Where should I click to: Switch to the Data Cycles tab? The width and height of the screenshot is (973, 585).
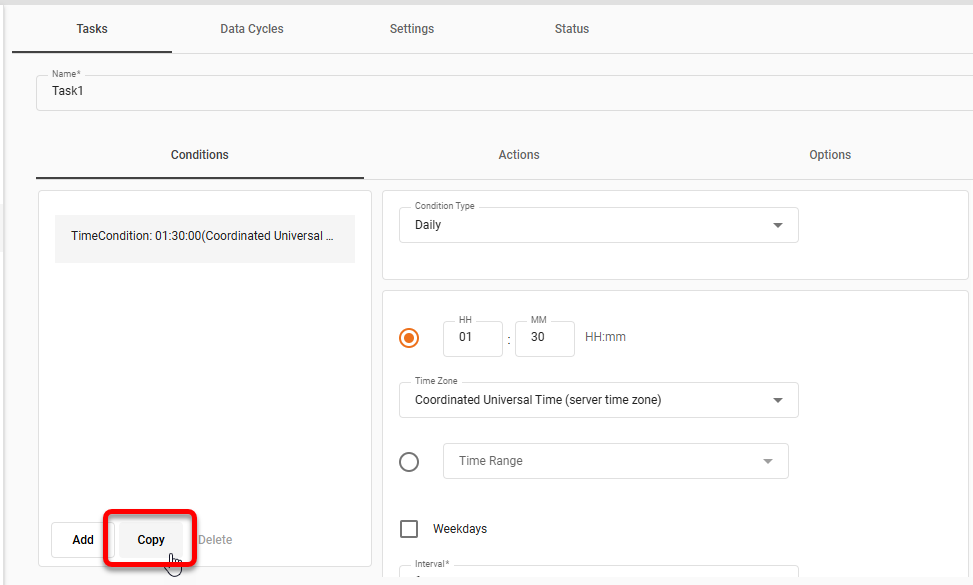pyautogui.click(x=252, y=29)
